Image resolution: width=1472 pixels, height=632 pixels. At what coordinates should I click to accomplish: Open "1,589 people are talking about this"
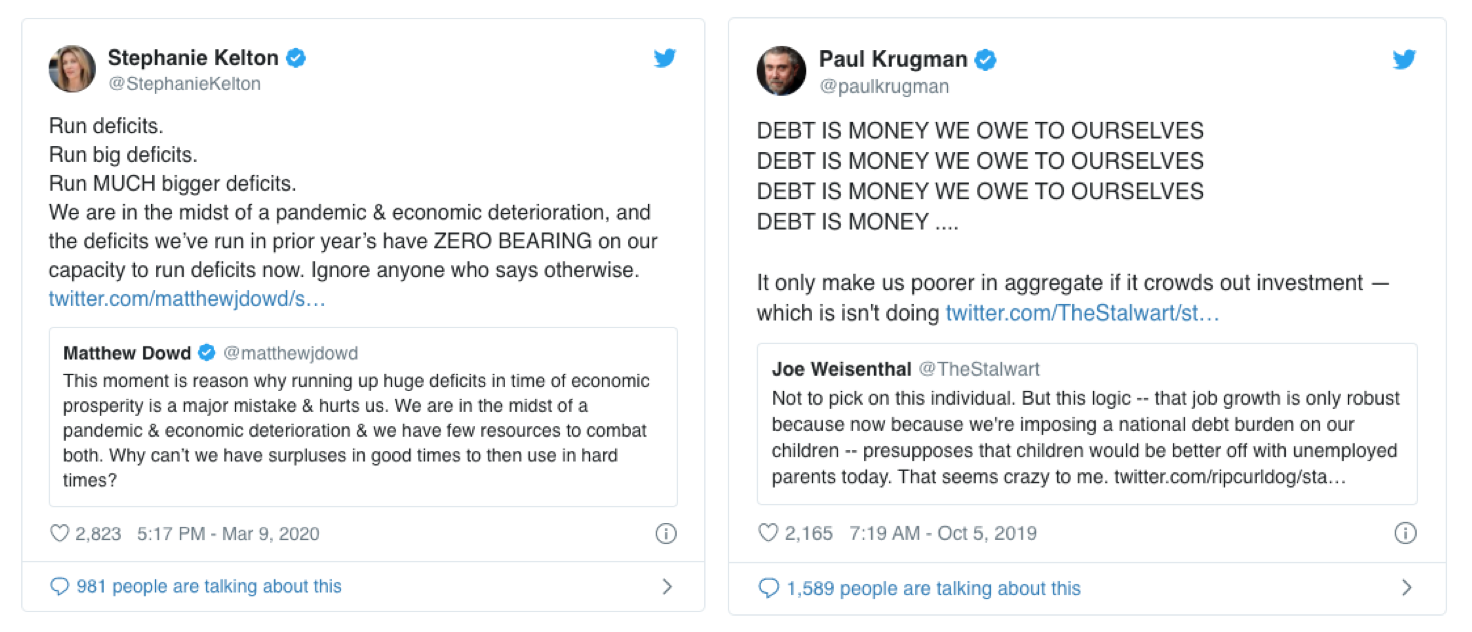(x=933, y=588)
